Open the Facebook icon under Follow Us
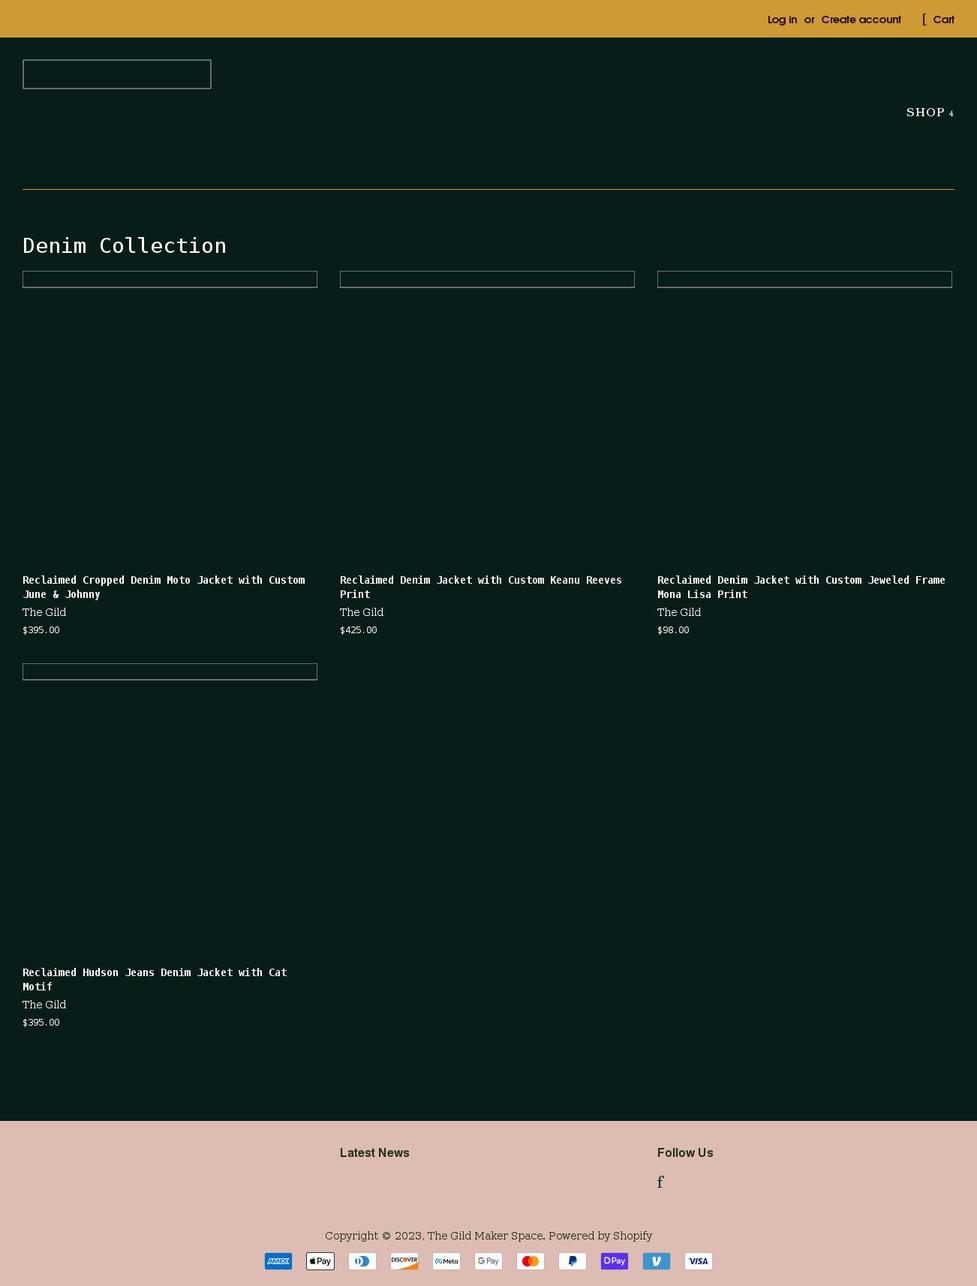This screenshot has width=977, height=1286. (660, 1182)
